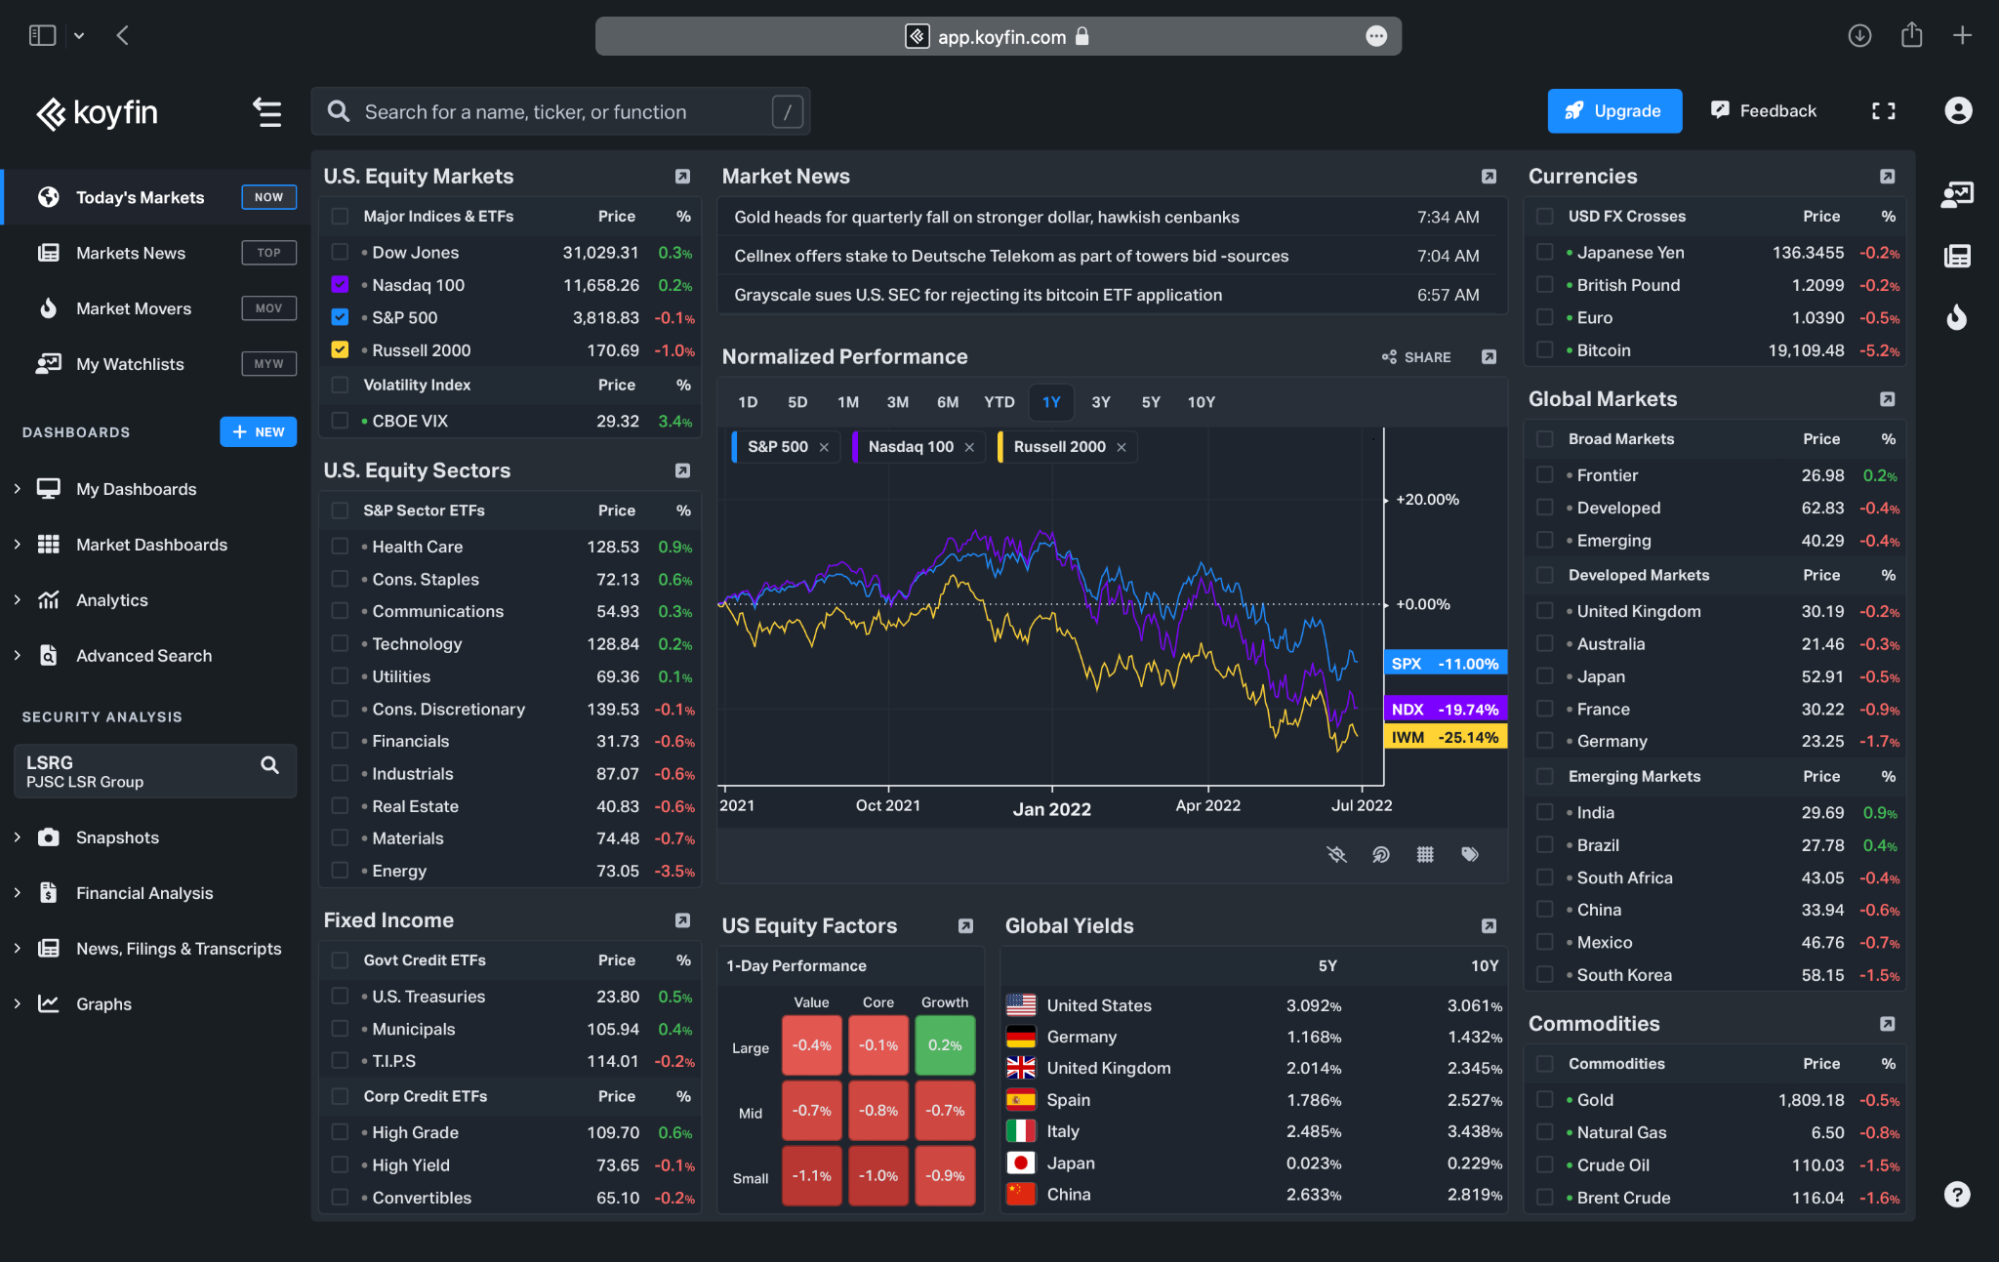
Task: Collapse the sidebar menu icon
Action: [266, 112]
